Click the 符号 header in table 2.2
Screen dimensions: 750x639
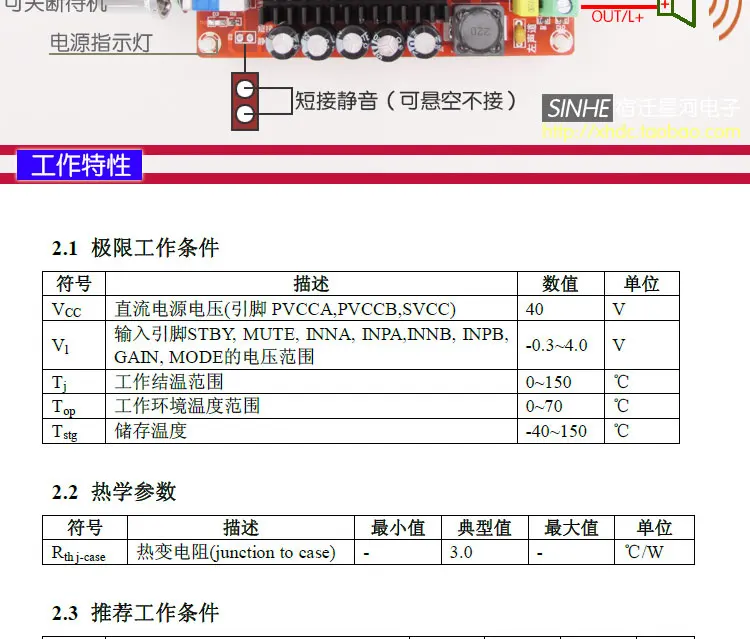[85, 528]
